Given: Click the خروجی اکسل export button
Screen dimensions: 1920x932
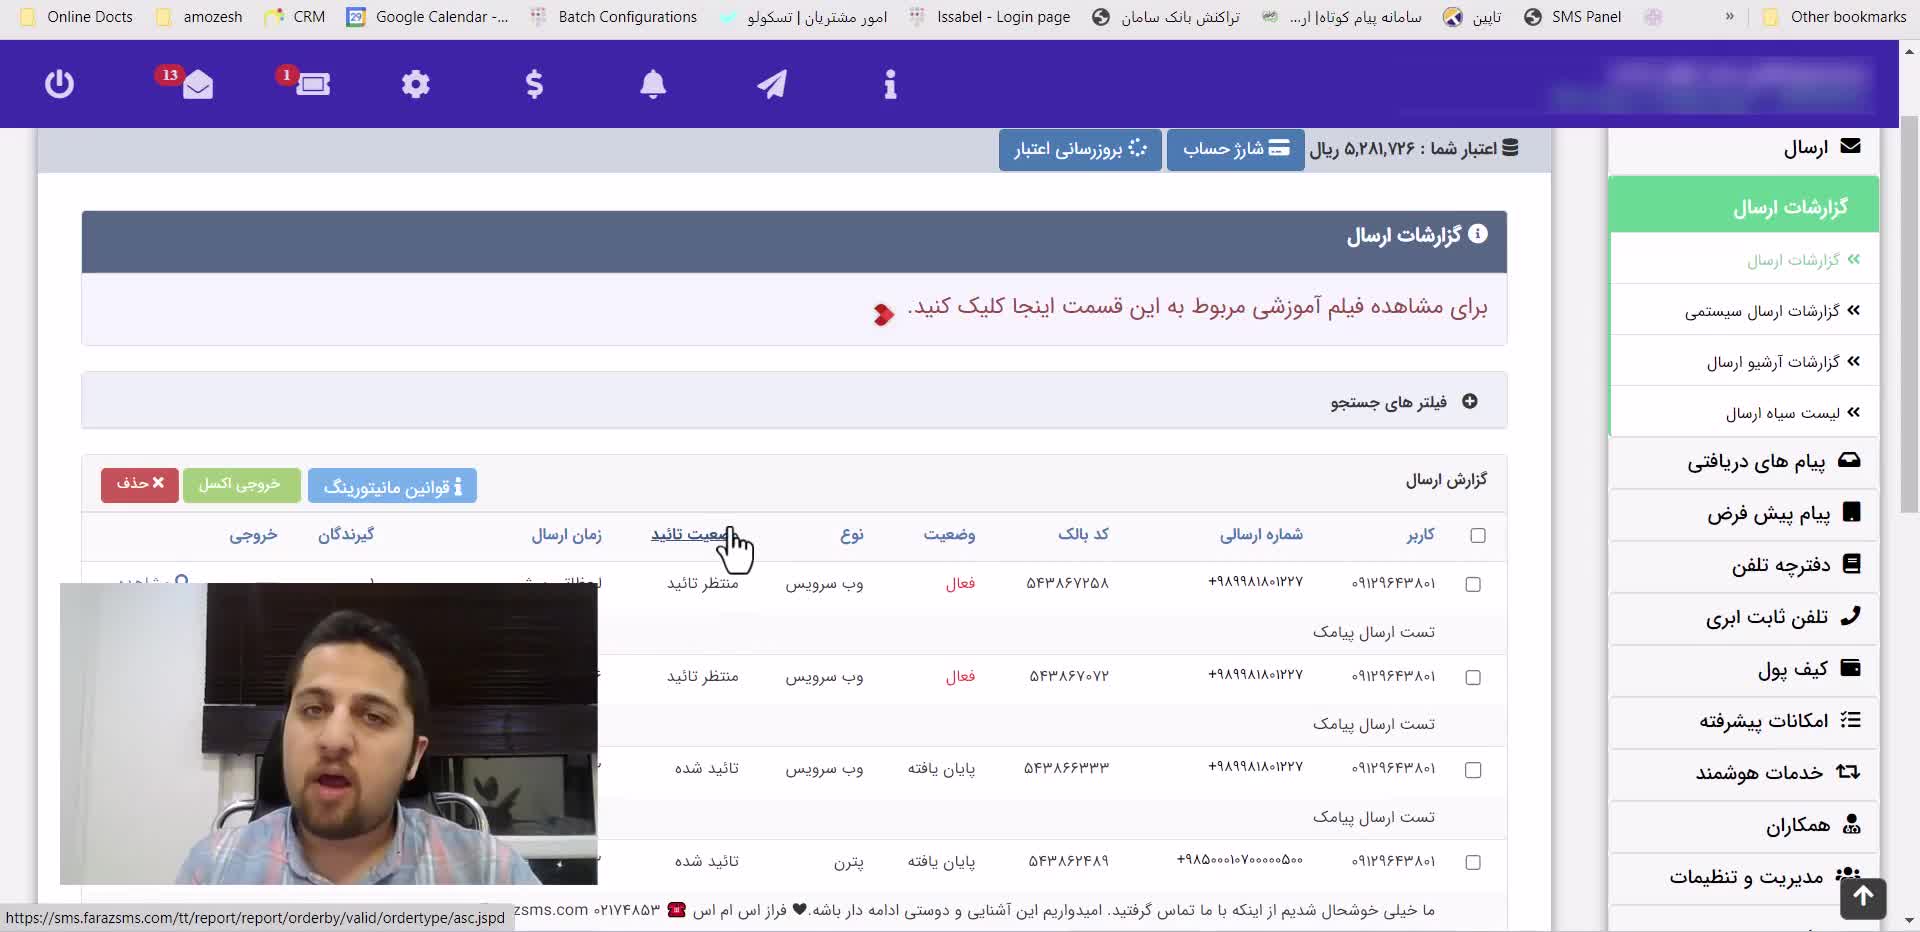Looking at the screenshot, I should (x=241, y=485).
